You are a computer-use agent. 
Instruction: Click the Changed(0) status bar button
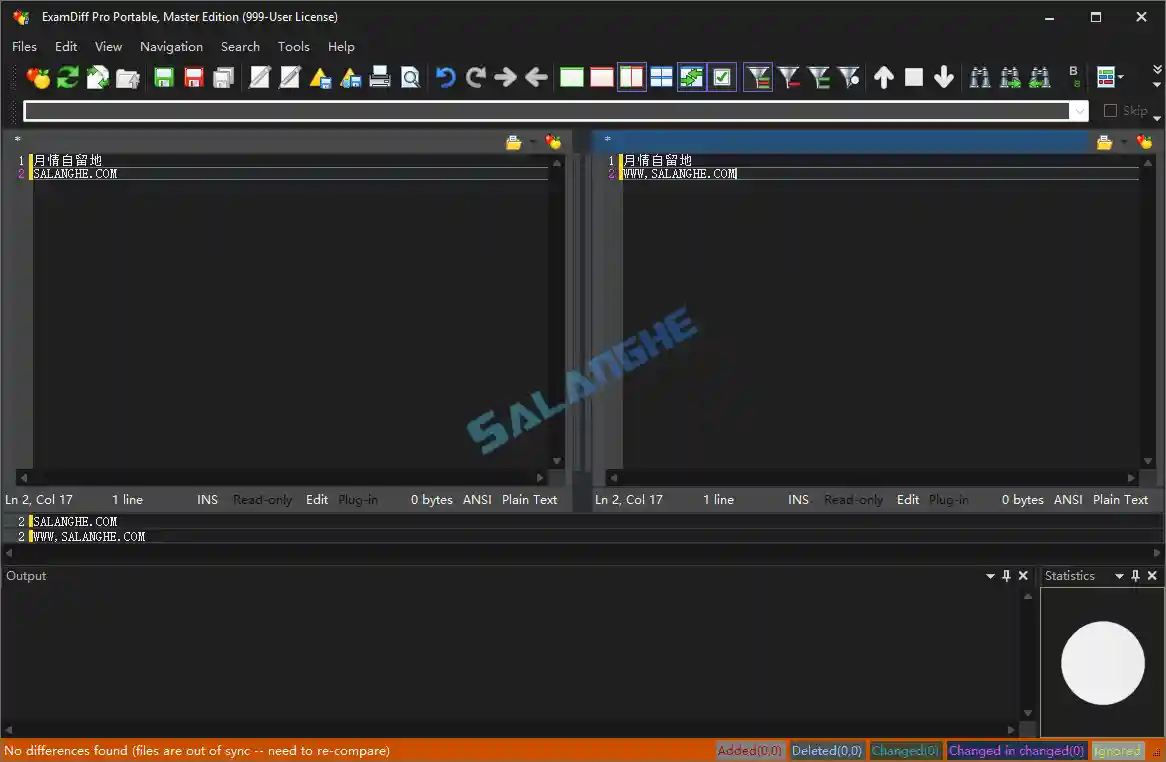click(x=905, y=750)
